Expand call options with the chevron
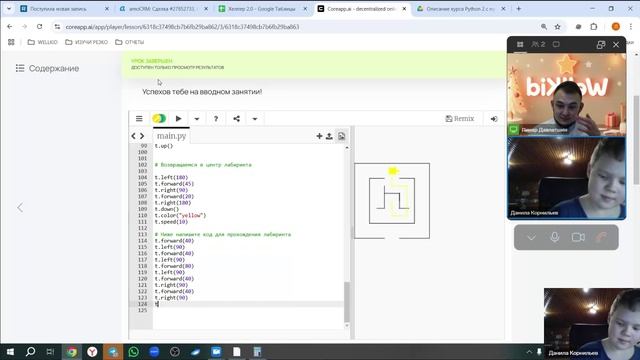This screenshot has width=640, height=360. click(531, 237)
